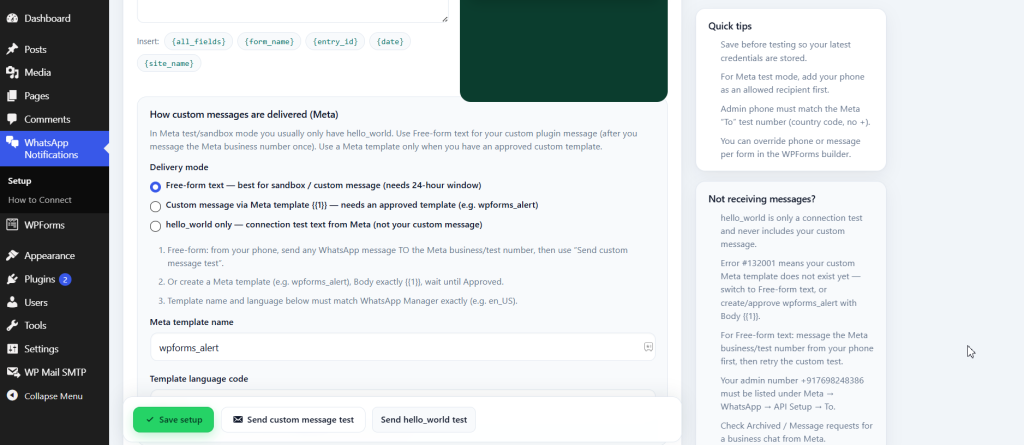Open Tools menu item

(54, 325)
